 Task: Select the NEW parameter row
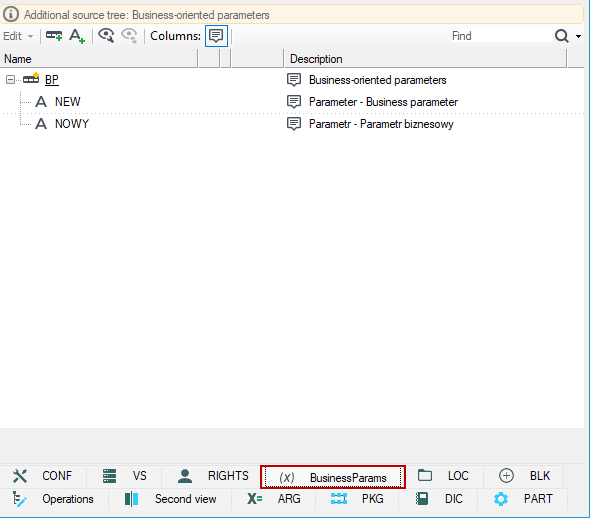67,102
